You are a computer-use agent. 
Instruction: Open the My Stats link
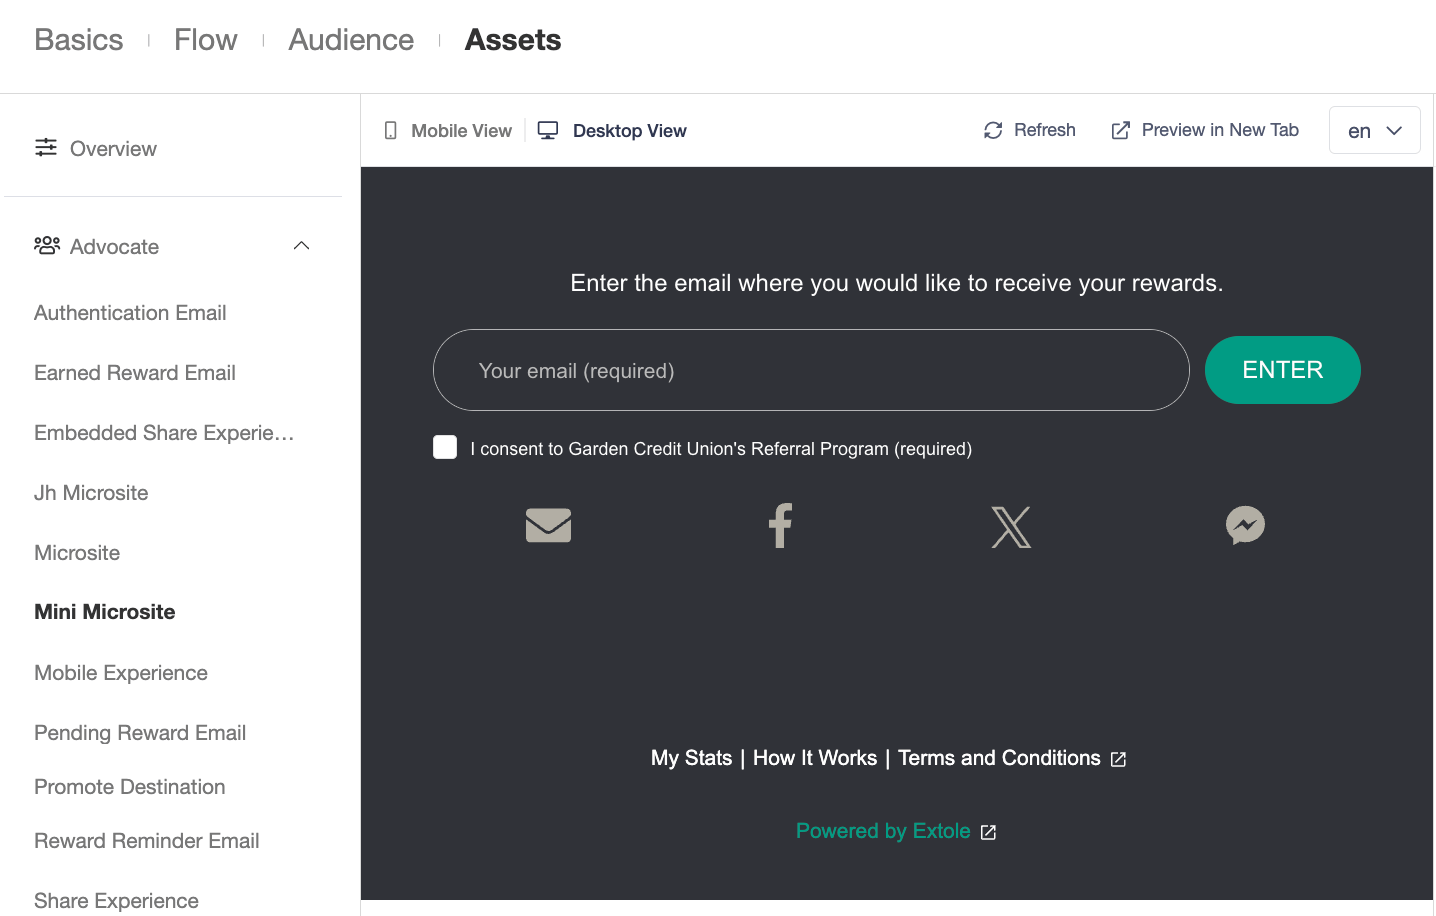point(691,758)
